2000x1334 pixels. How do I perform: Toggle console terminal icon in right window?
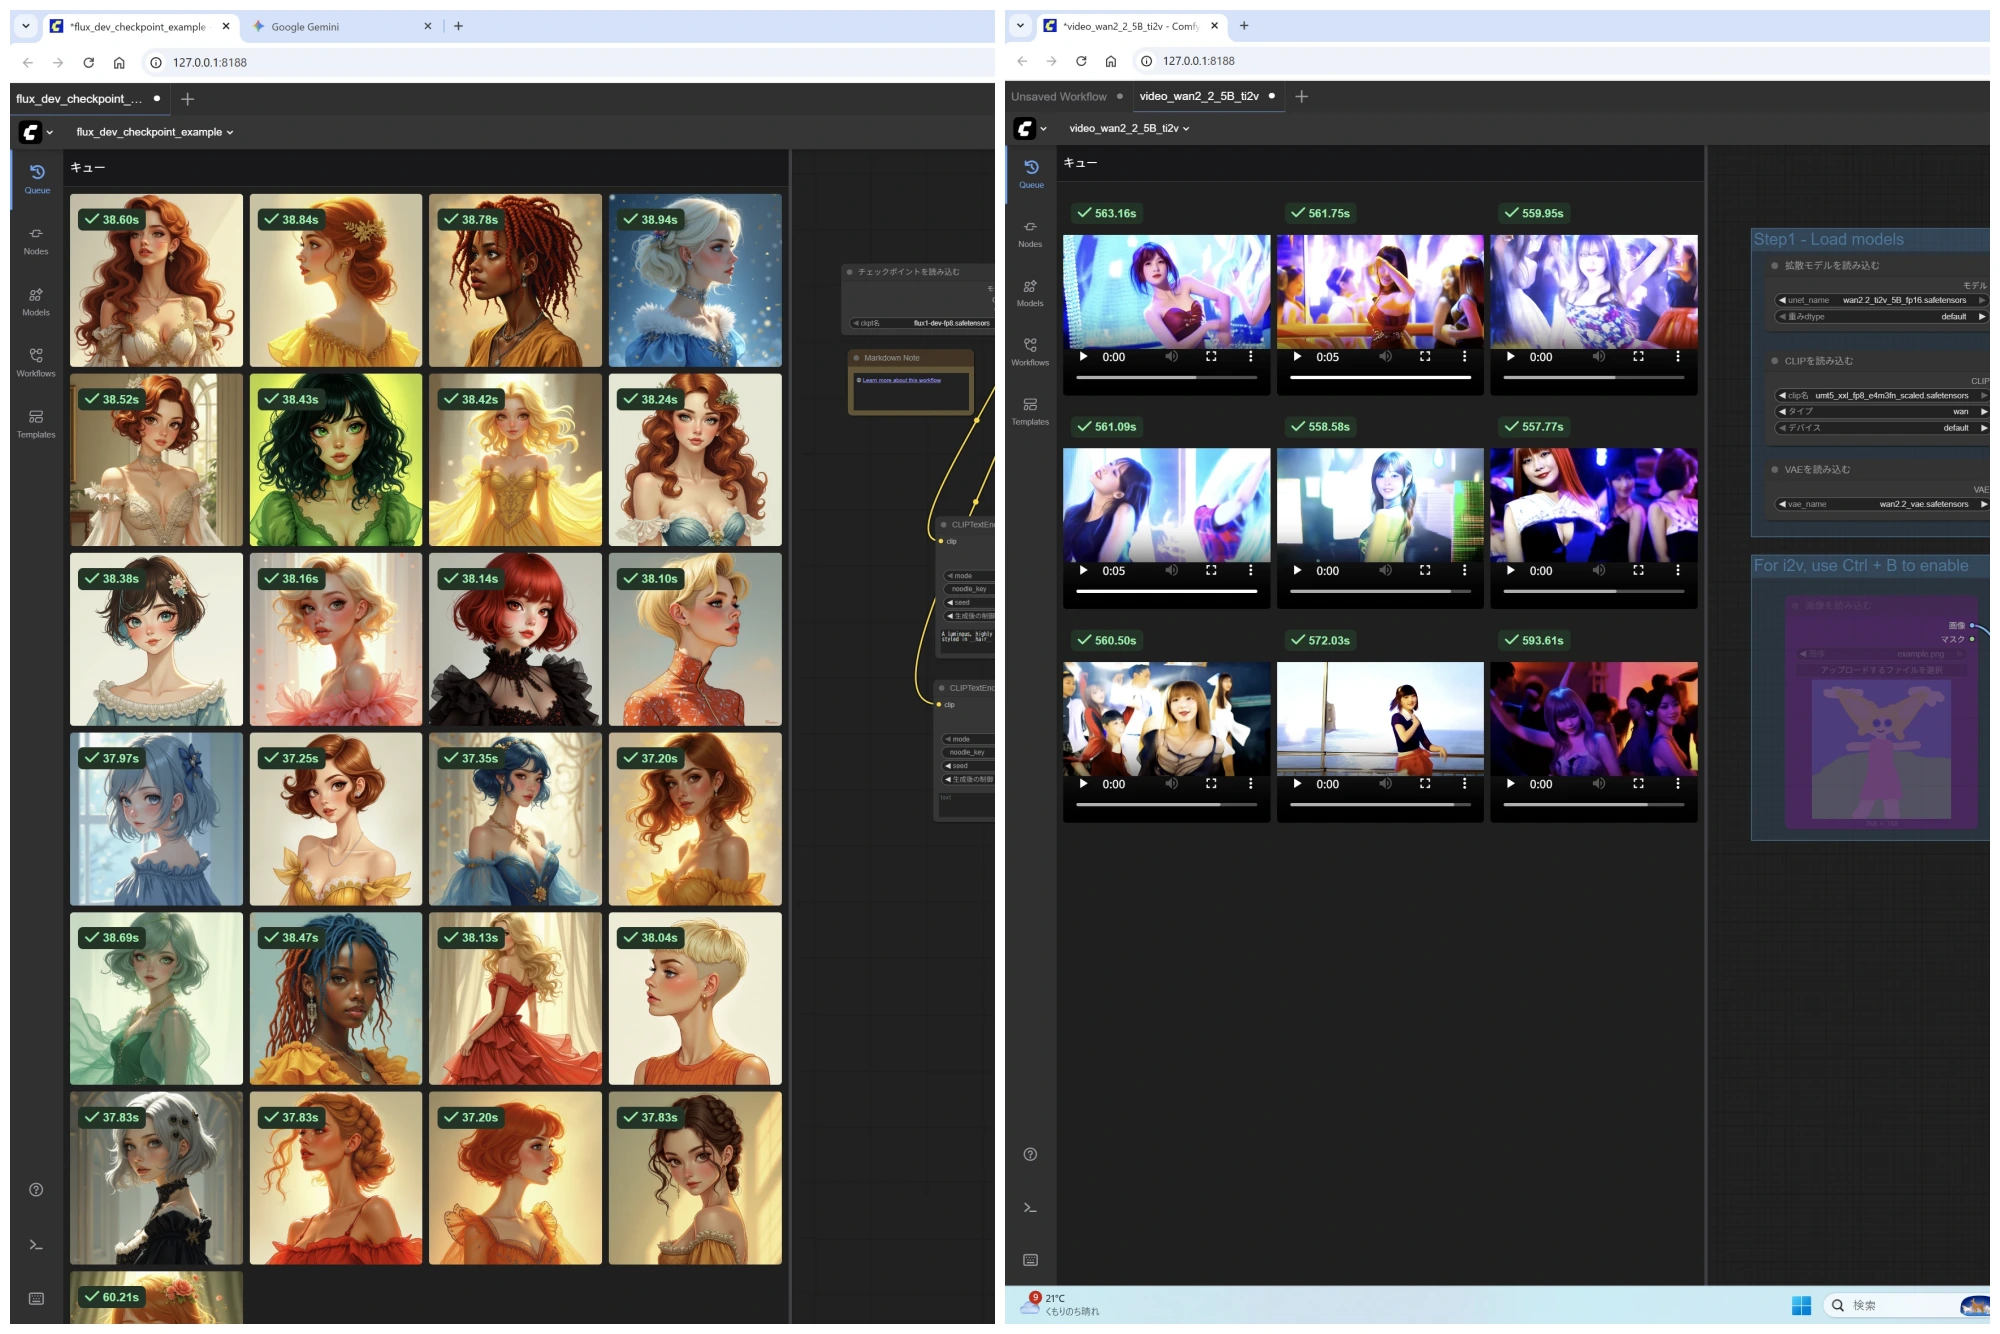coord(1030,1208)
